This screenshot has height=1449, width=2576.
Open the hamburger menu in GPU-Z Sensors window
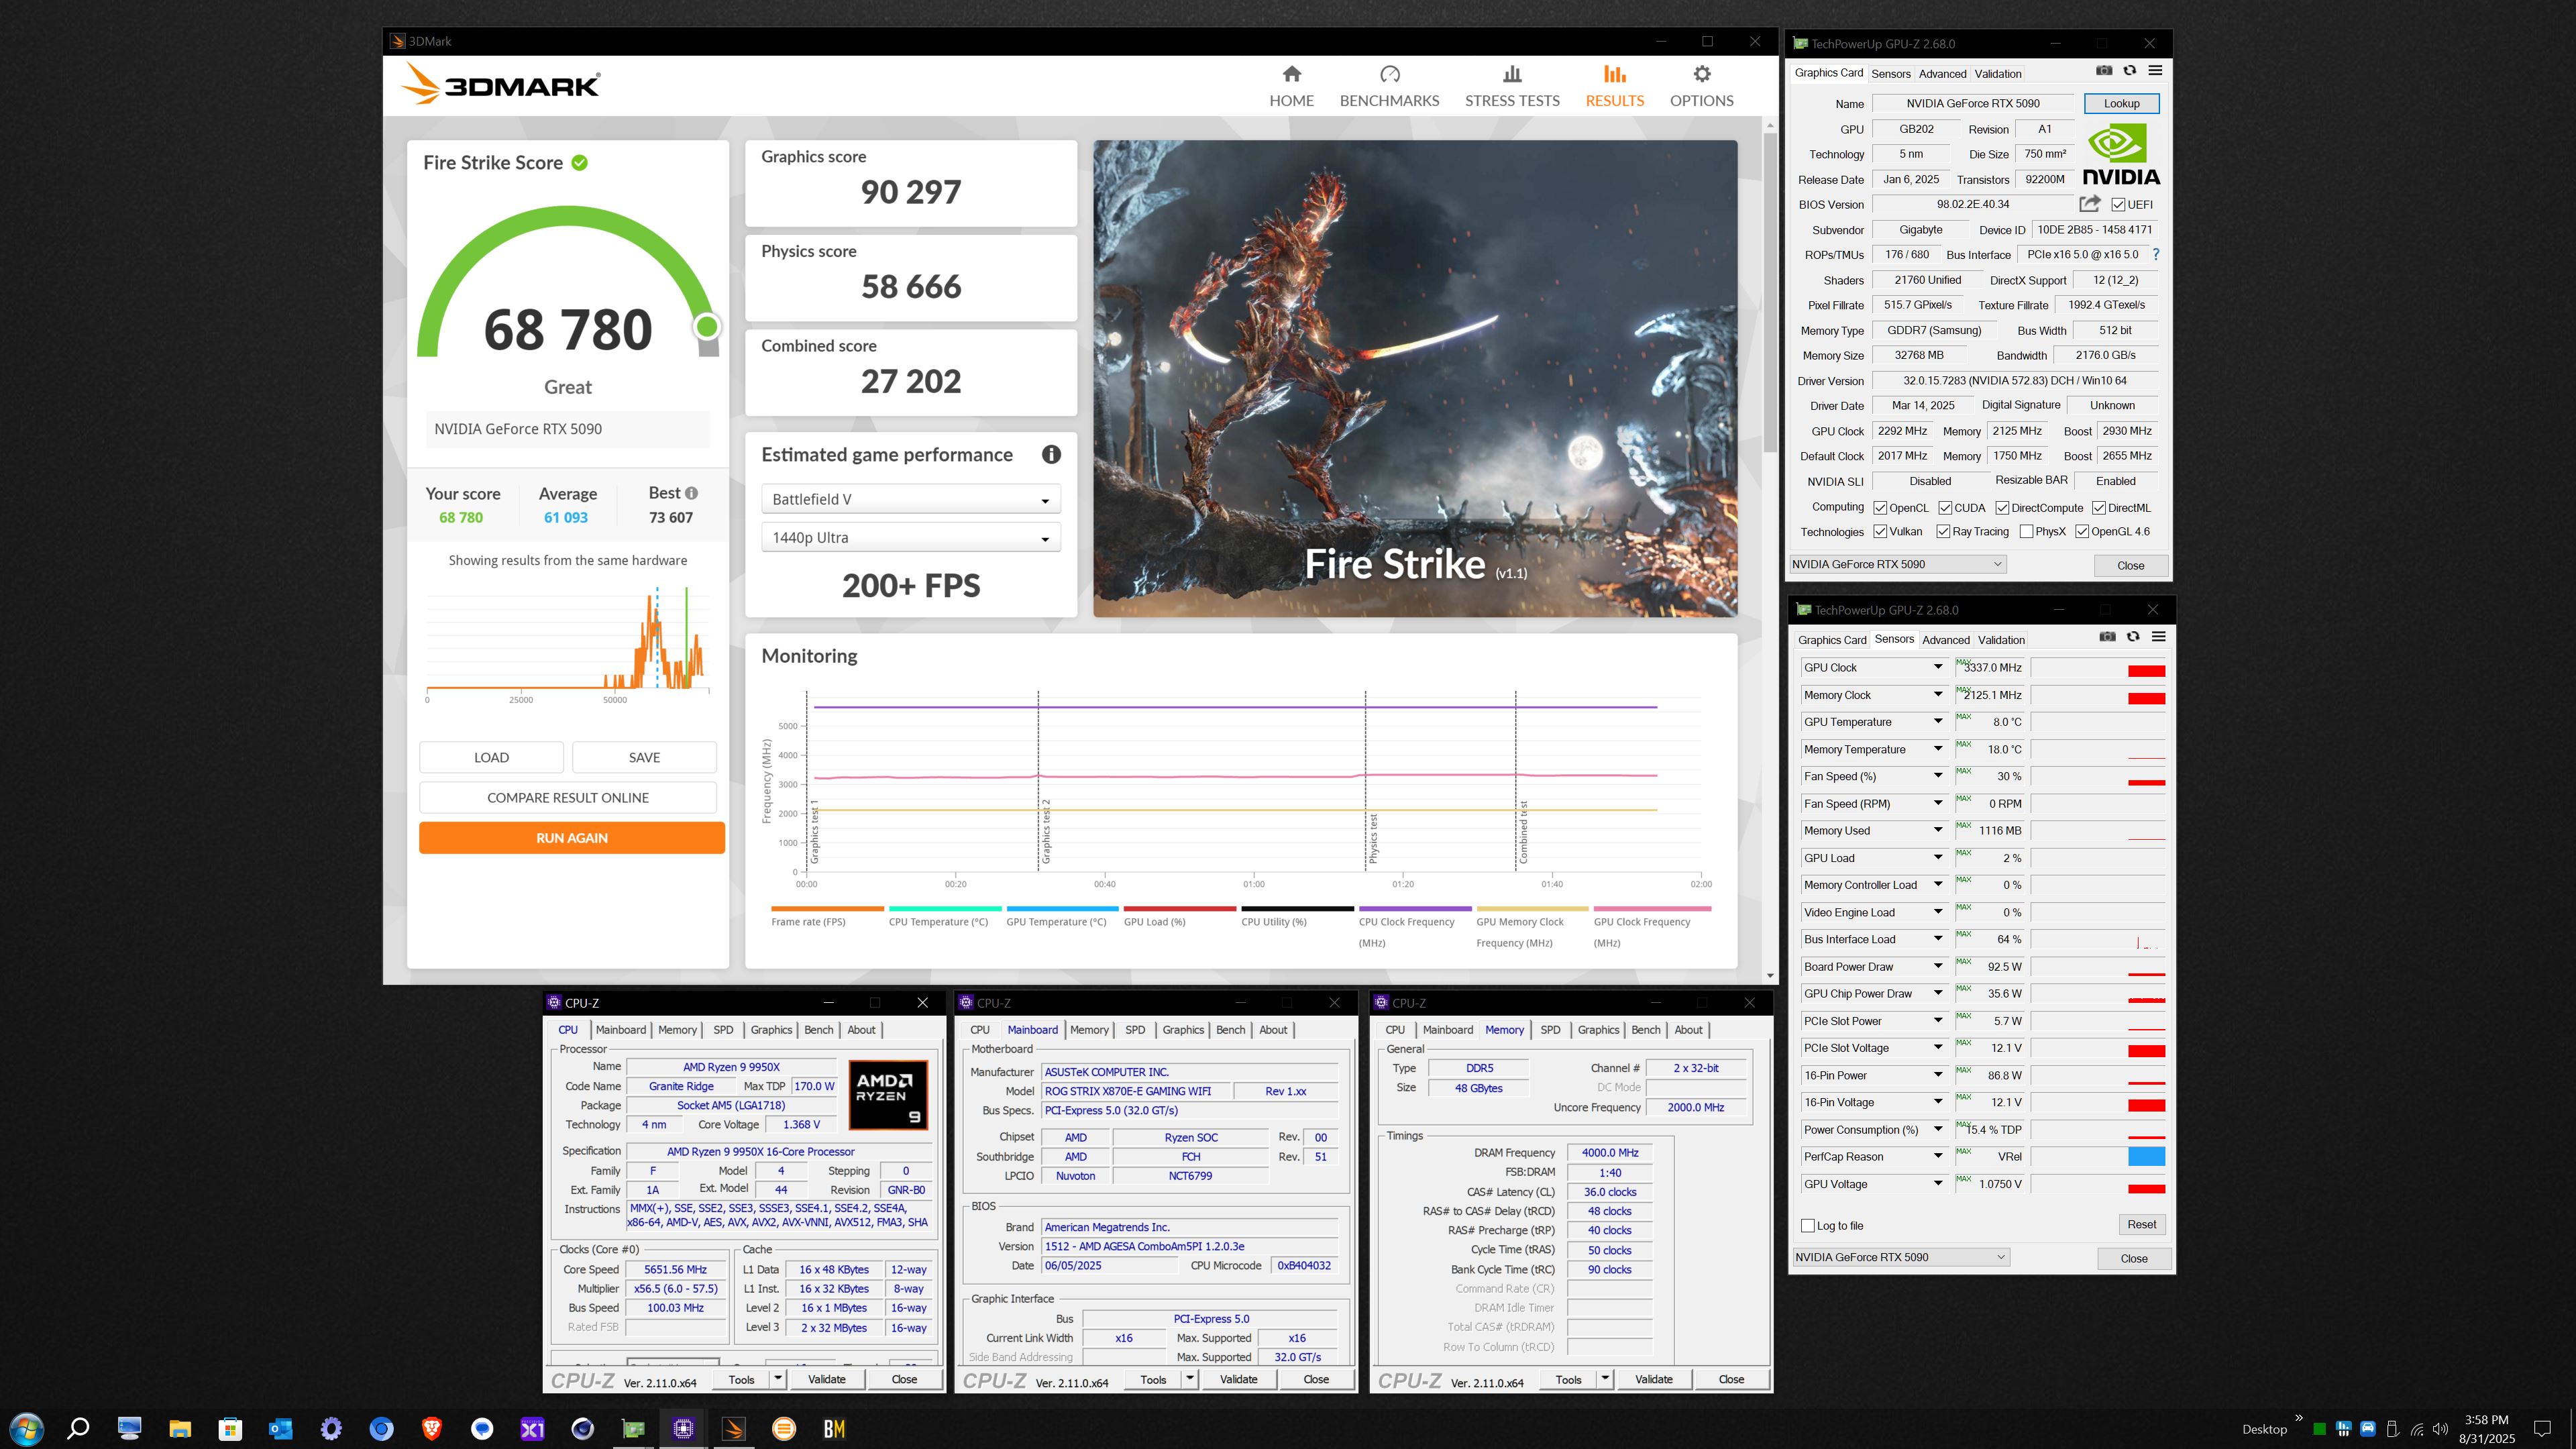click(2158, 637)
